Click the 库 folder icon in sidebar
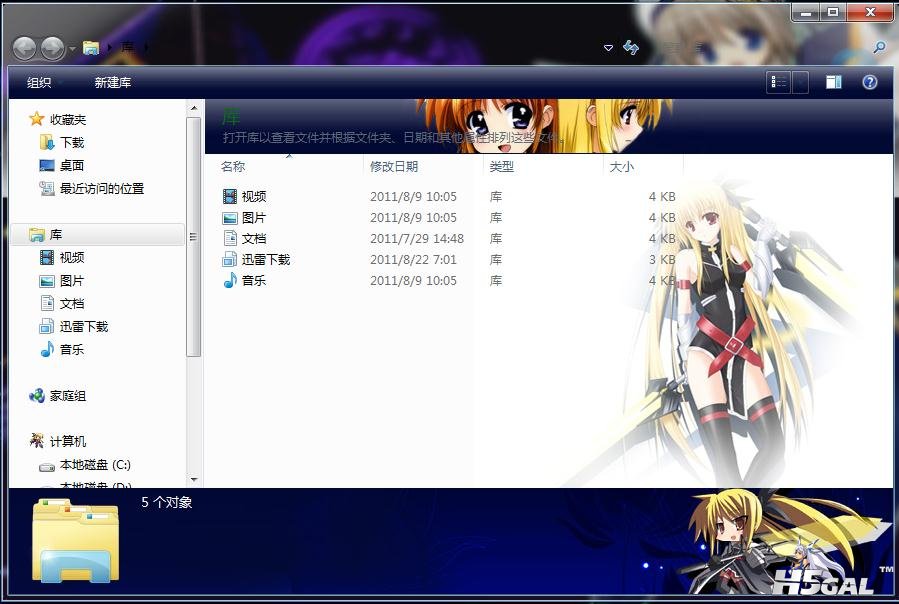Viewport: 899px width, 604px height. click(37, 235)
